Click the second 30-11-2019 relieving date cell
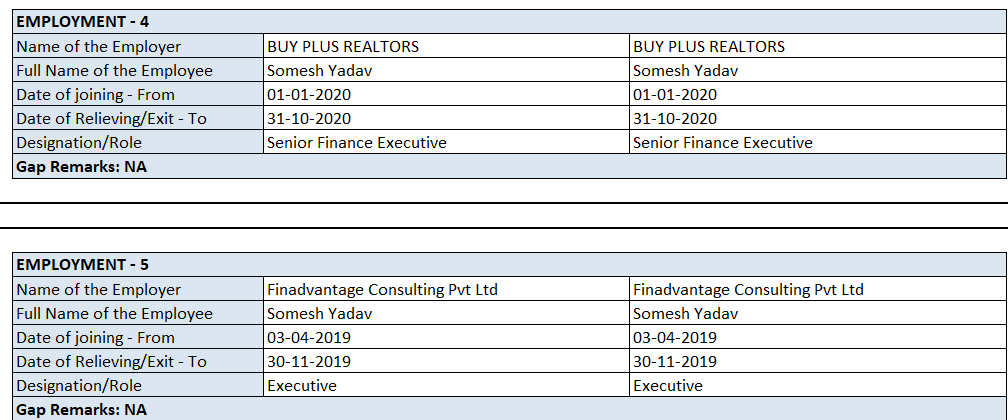Screen dimensions: 1008x420 pyautogui.click(x=675, y=361)
